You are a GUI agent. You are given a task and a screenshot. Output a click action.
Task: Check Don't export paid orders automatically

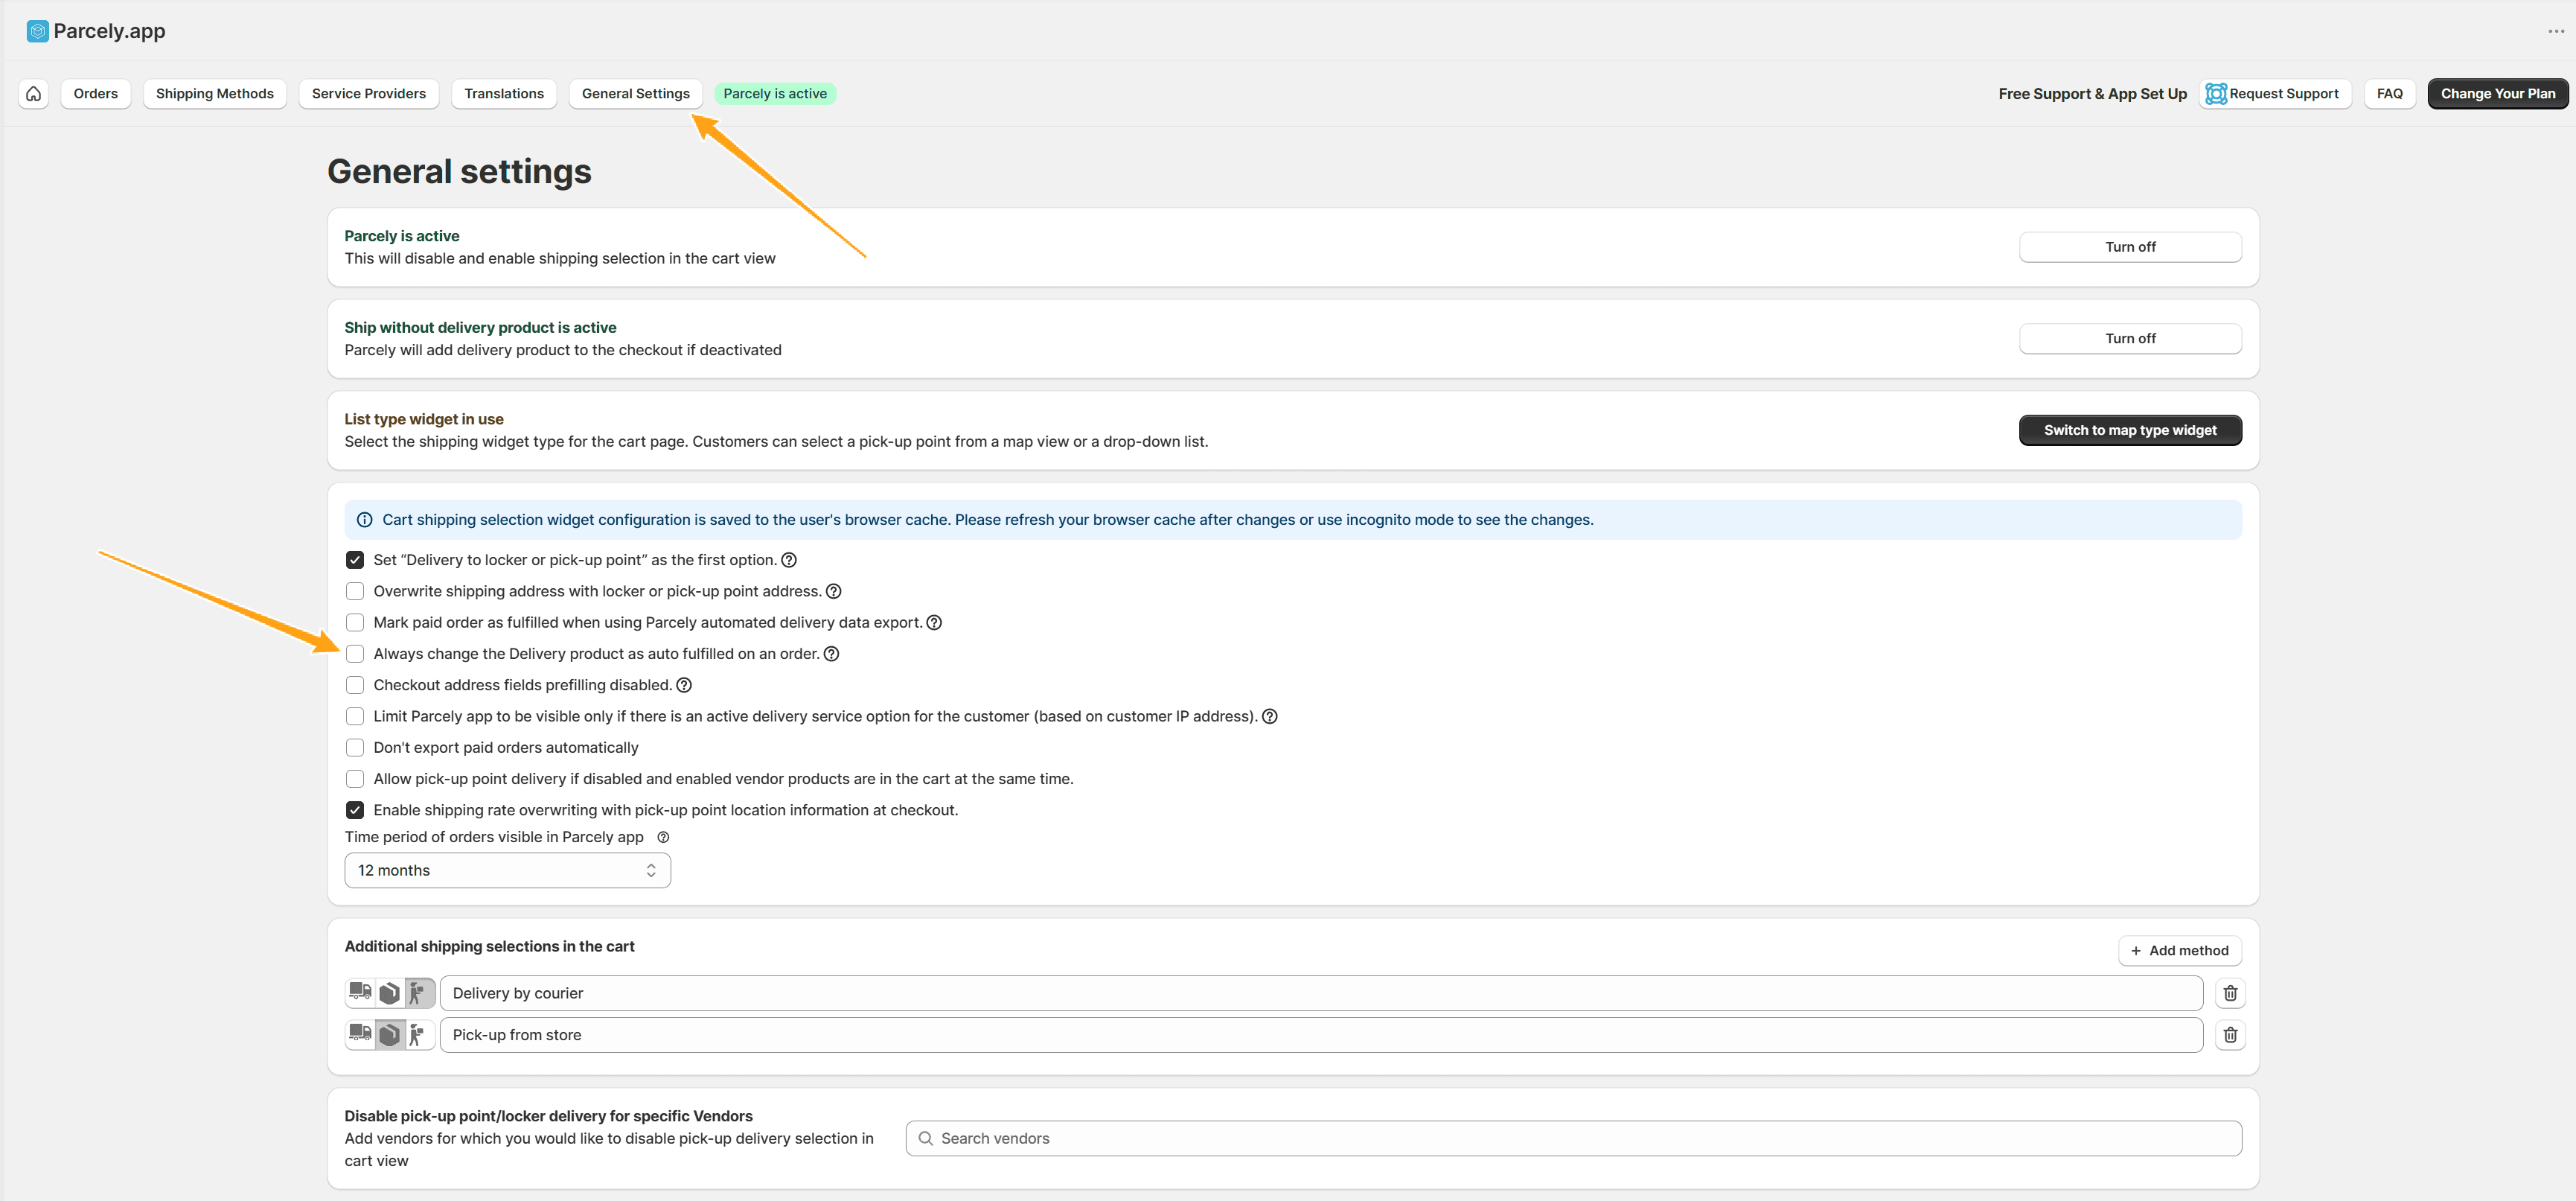tap(355, 747)
